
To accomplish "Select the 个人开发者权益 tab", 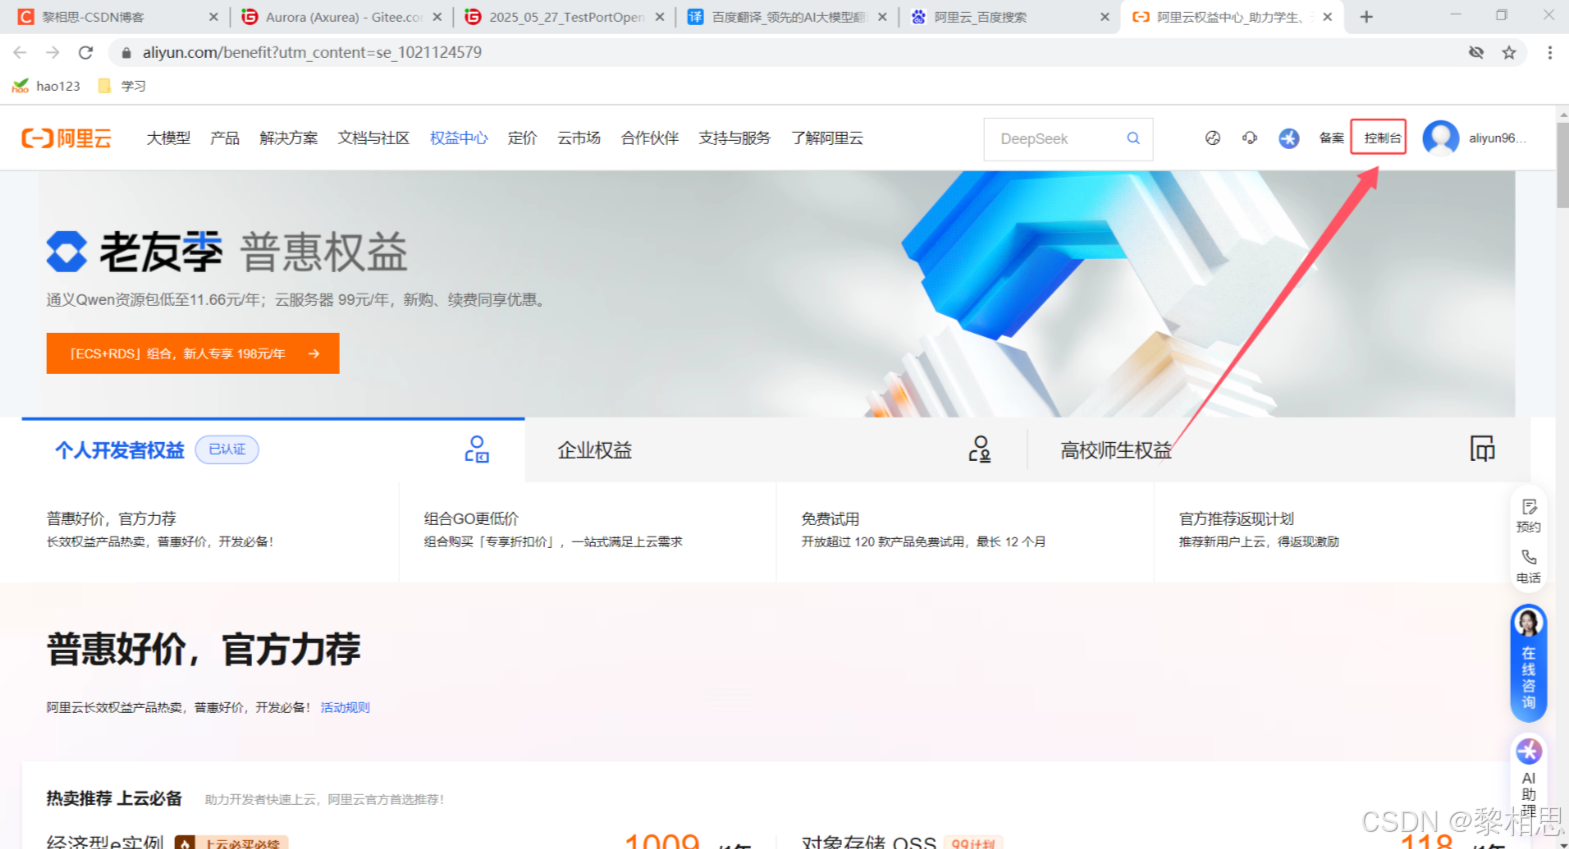I will (273, 450).
